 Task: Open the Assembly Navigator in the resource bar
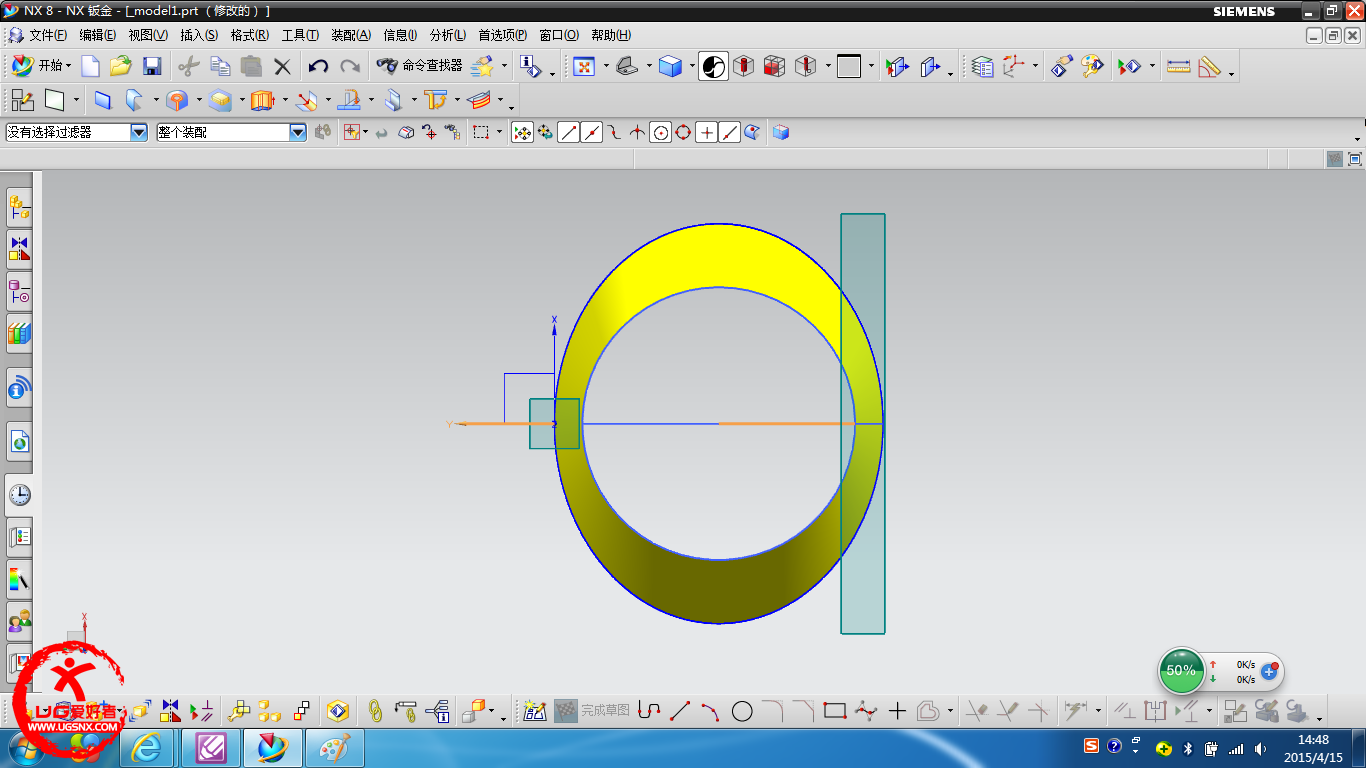(x=19, y=208)
